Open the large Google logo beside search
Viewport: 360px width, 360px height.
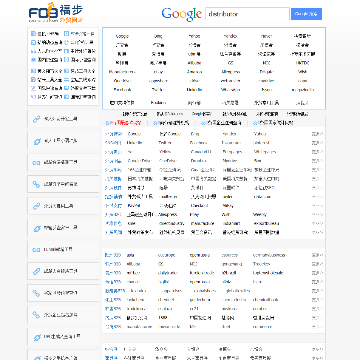coord(181,14)
